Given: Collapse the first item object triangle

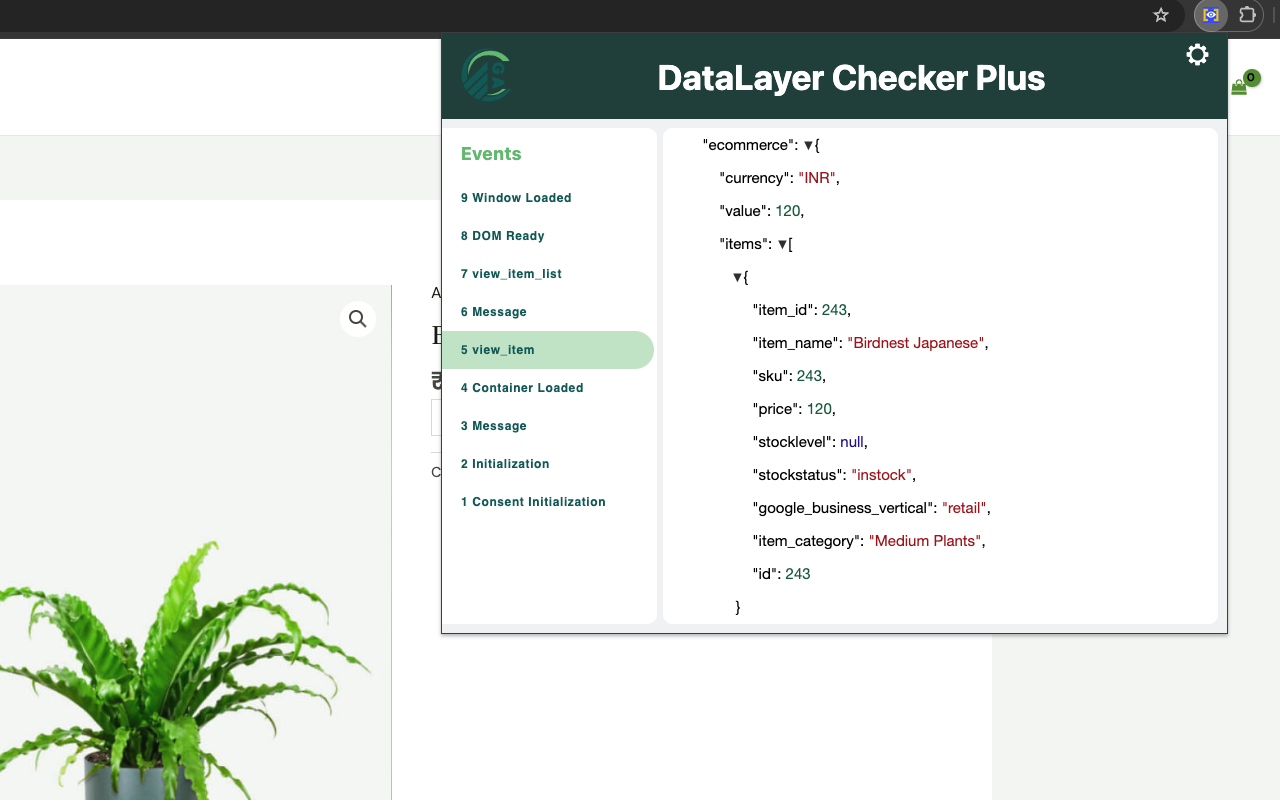Looking at the screenshot, I should pos(737,276).
